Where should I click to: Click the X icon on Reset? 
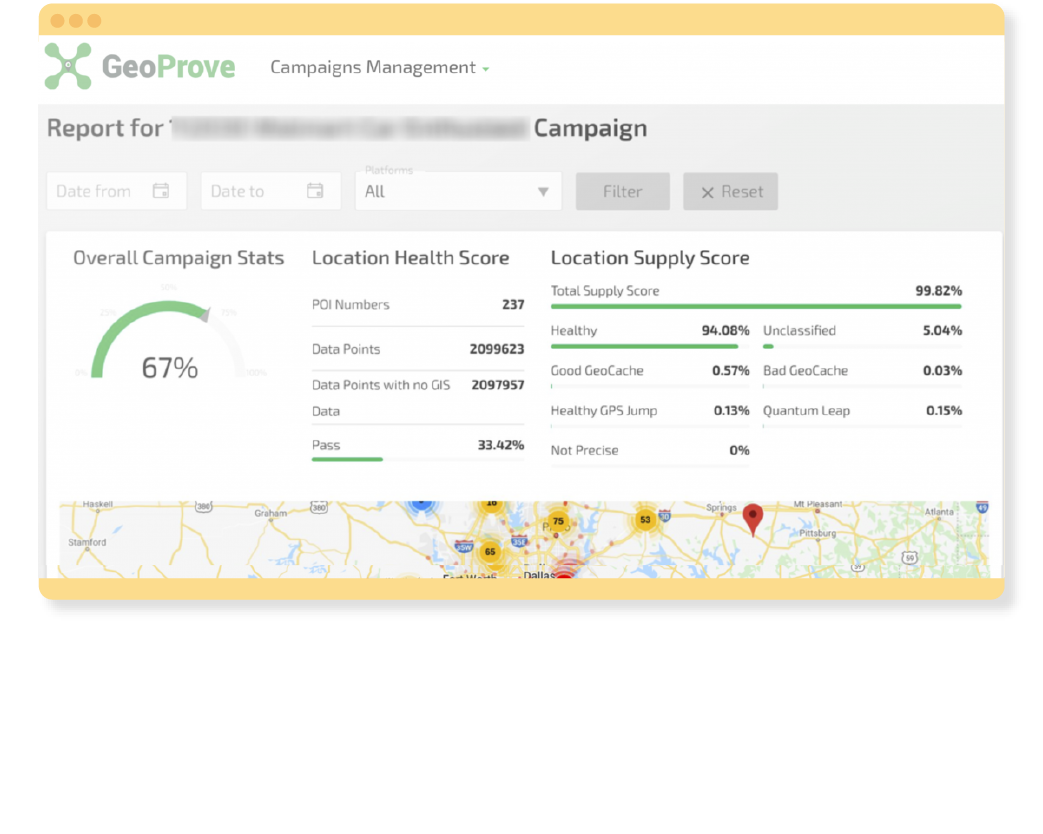707,192
